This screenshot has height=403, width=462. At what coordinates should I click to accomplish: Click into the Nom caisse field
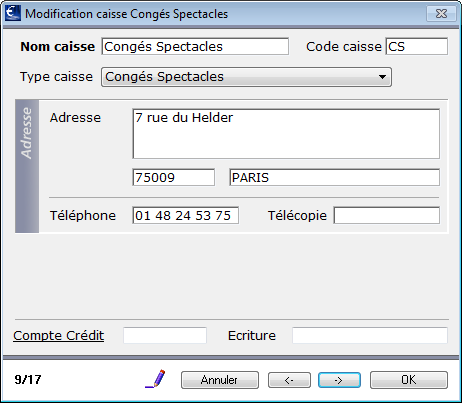[195, 46]
